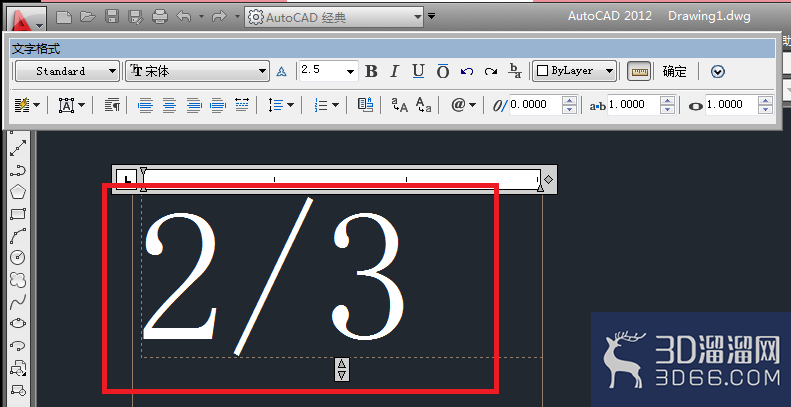Select the Elliptical Arc tool
The height and width of the screenshot is (407, 791).
[18, 345]
